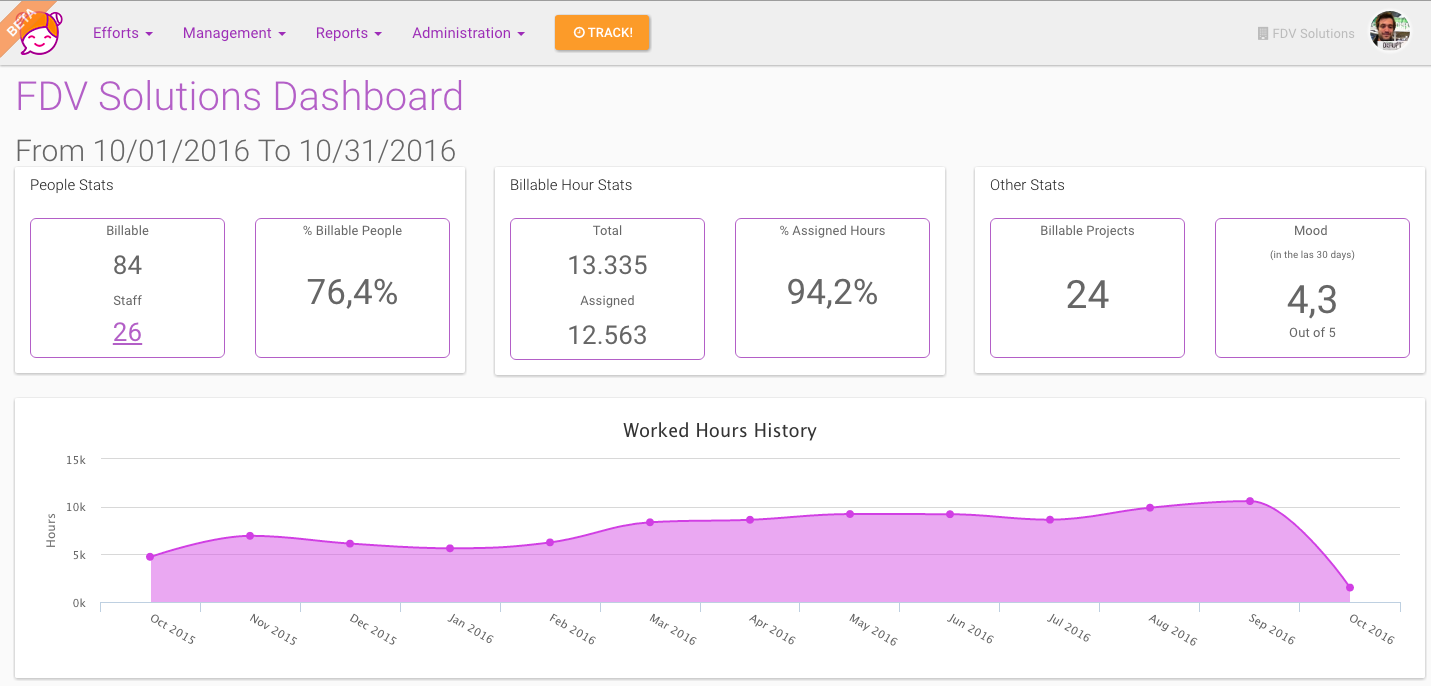This screenshot has height=686, width=1431.
Task: Click the Aug 2016 data point
Action: pos(1150,508)
